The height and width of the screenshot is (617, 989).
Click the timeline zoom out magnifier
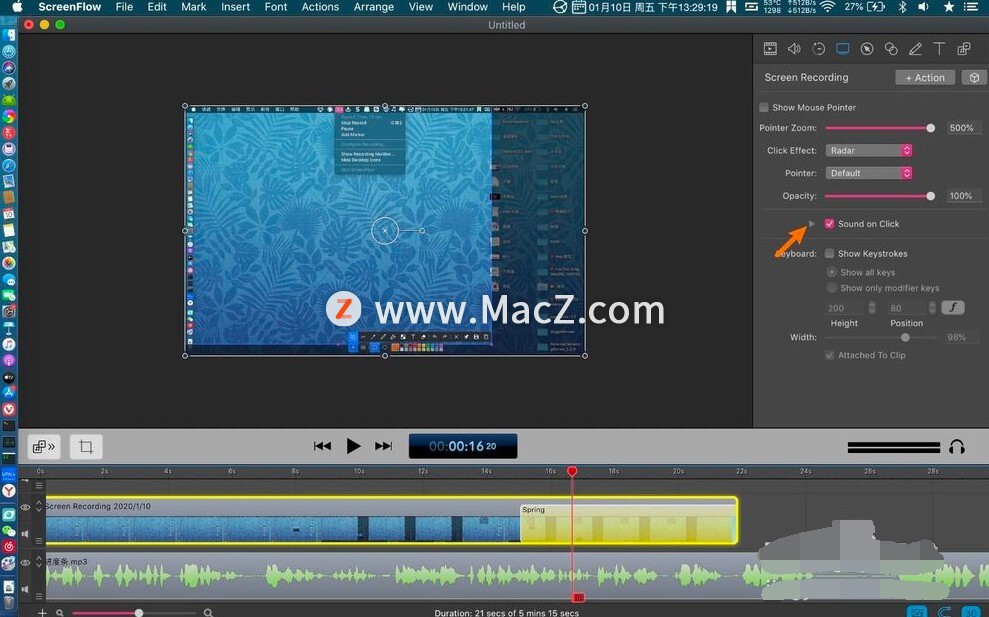click(x=59, y=613)
